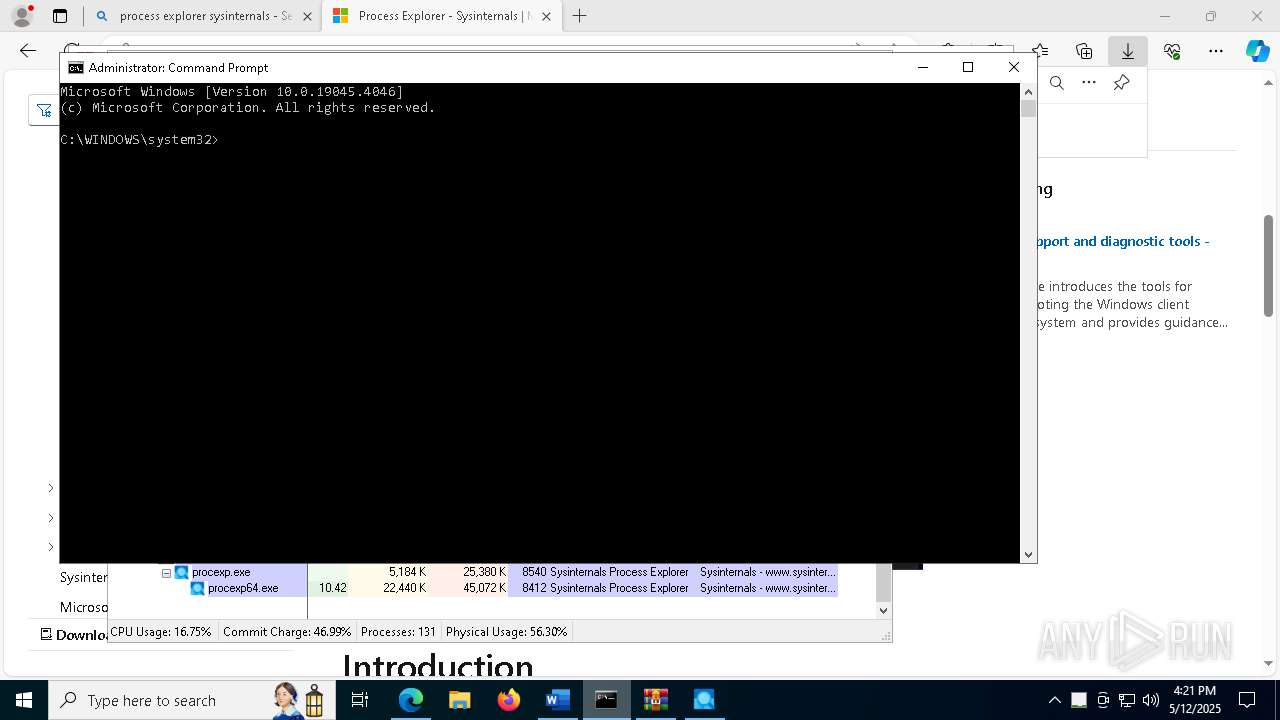Viewport: 1280px width, 720px height.
Task: Open File Explorer from taskbar
Action: pos(460,700)
